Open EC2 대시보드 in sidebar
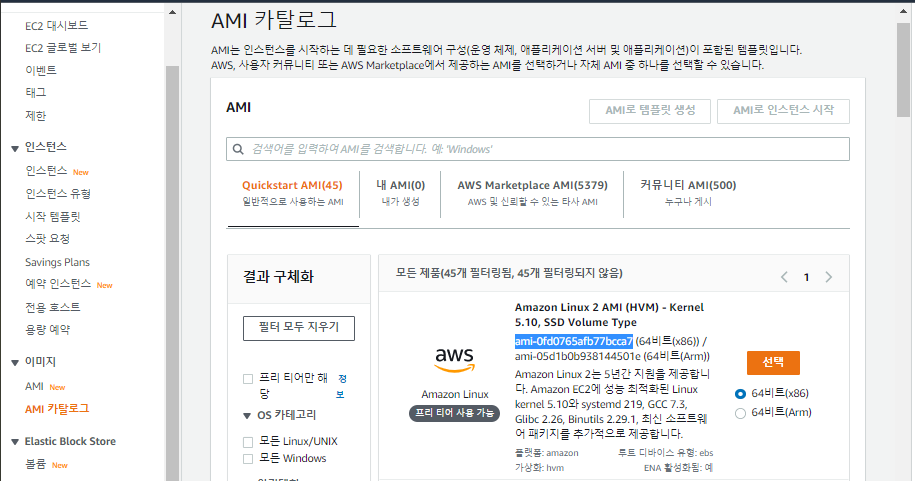 pyautogui.click(x=56, y=26)
